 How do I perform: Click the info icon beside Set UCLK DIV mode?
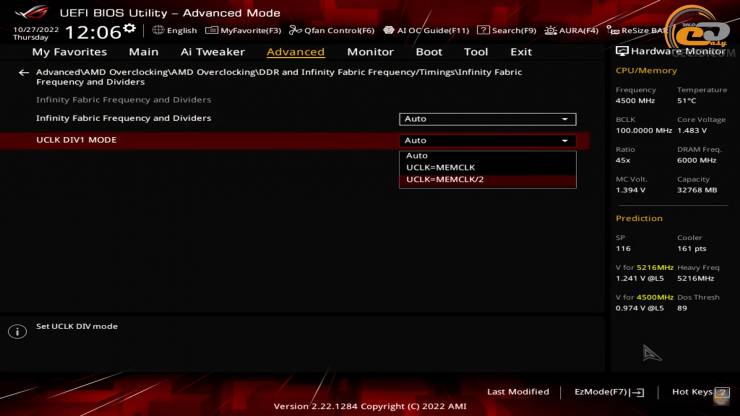point(17,331)
